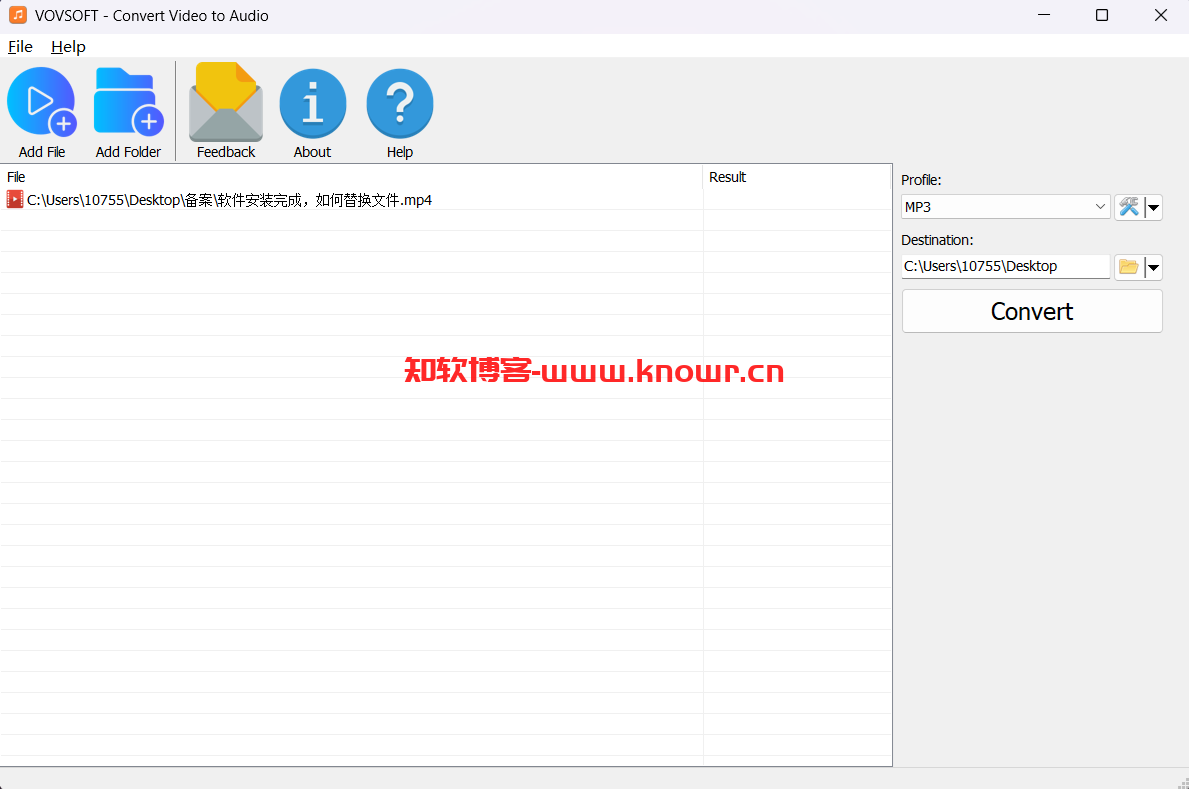Viewport: 1189px width, 789px height.
Task: Expand the MP3 profile combo box
Action: click(x=1005, y=206)
